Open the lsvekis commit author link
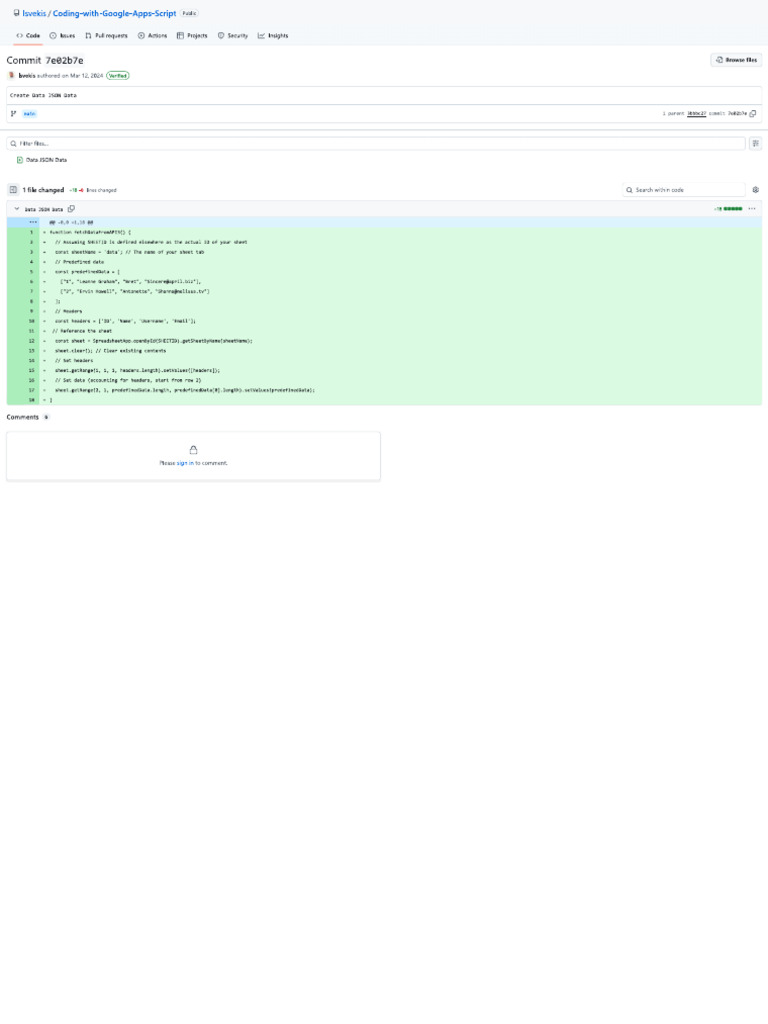 27,76
